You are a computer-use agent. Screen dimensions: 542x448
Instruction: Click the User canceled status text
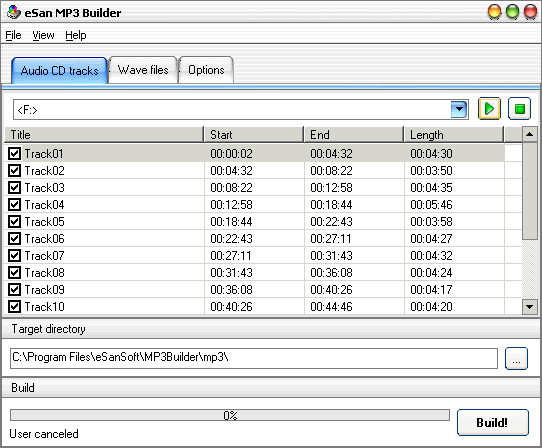[x=44, y=434]
